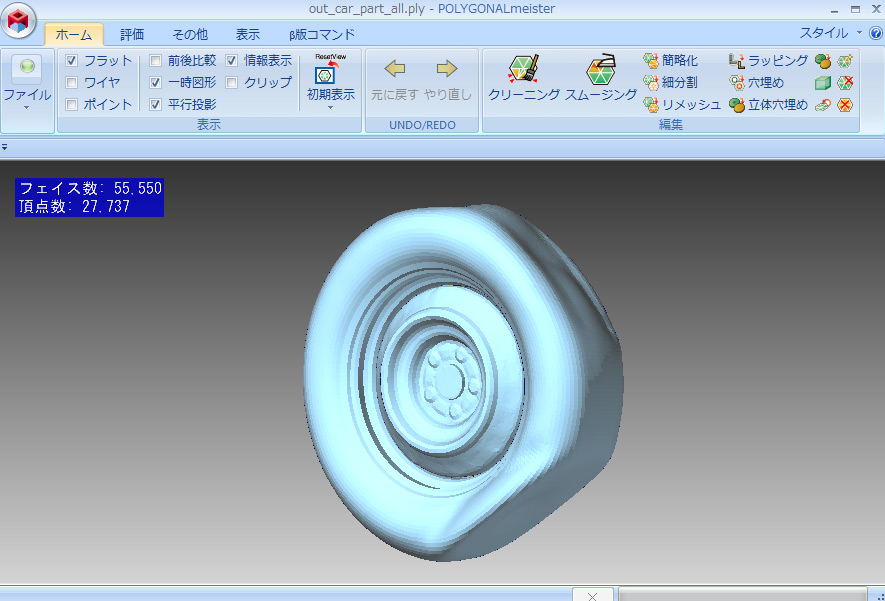The image size is (885, 601).
Task: Select the 穴埋め hole fill command
Action: coord(756,82)
